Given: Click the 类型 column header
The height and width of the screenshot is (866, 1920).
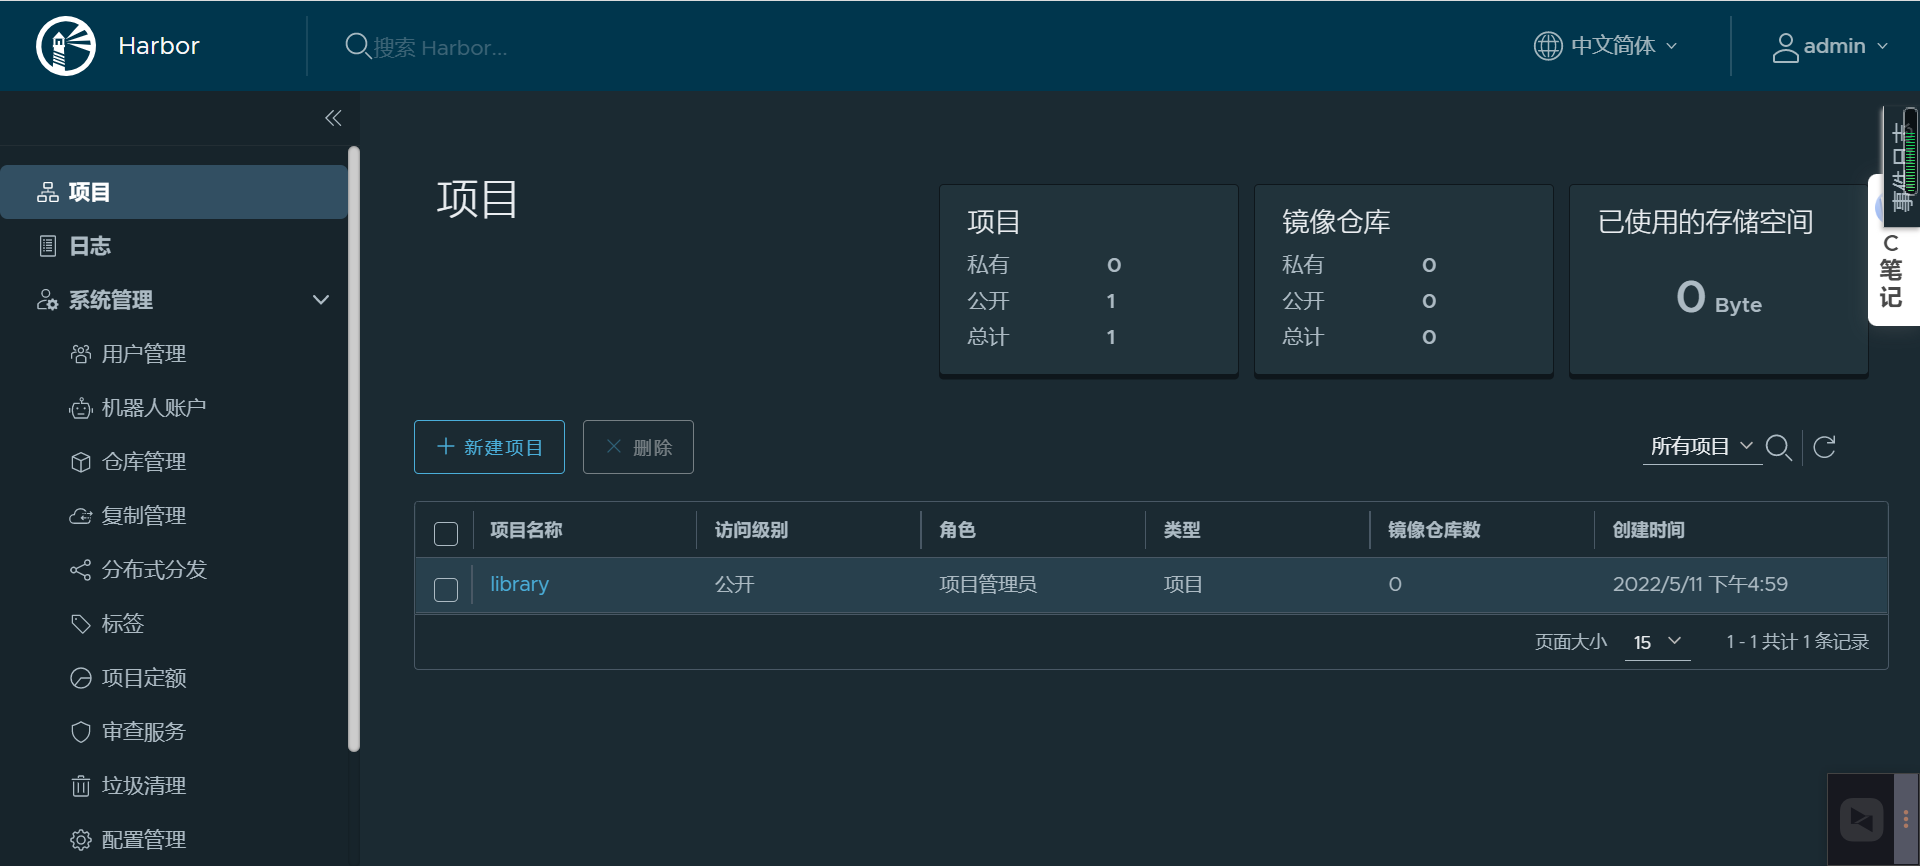Looking at the screenshot, I should pyautogui.click(x=1182, y=530).
